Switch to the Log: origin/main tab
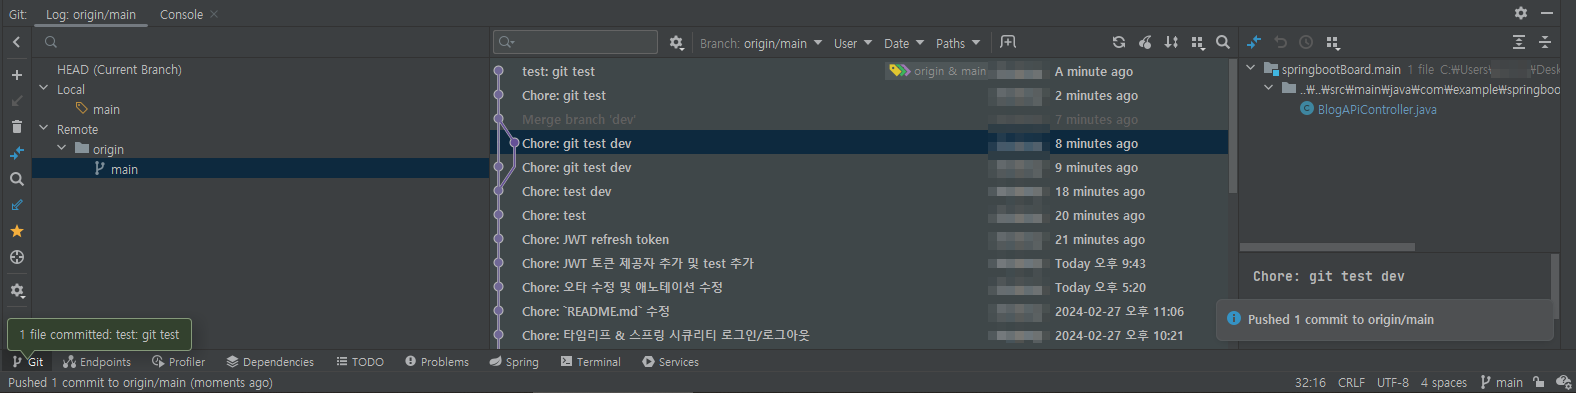 (91, 14)
